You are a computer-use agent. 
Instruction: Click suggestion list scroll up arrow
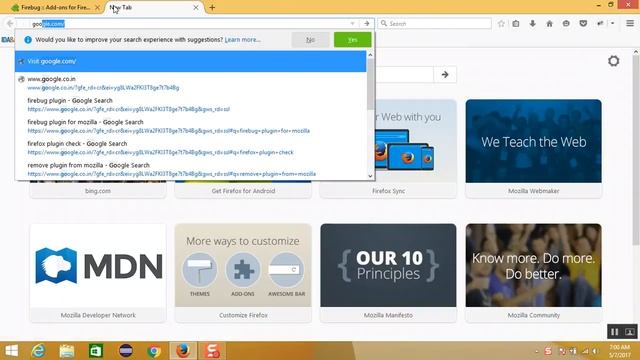(370, 55)
